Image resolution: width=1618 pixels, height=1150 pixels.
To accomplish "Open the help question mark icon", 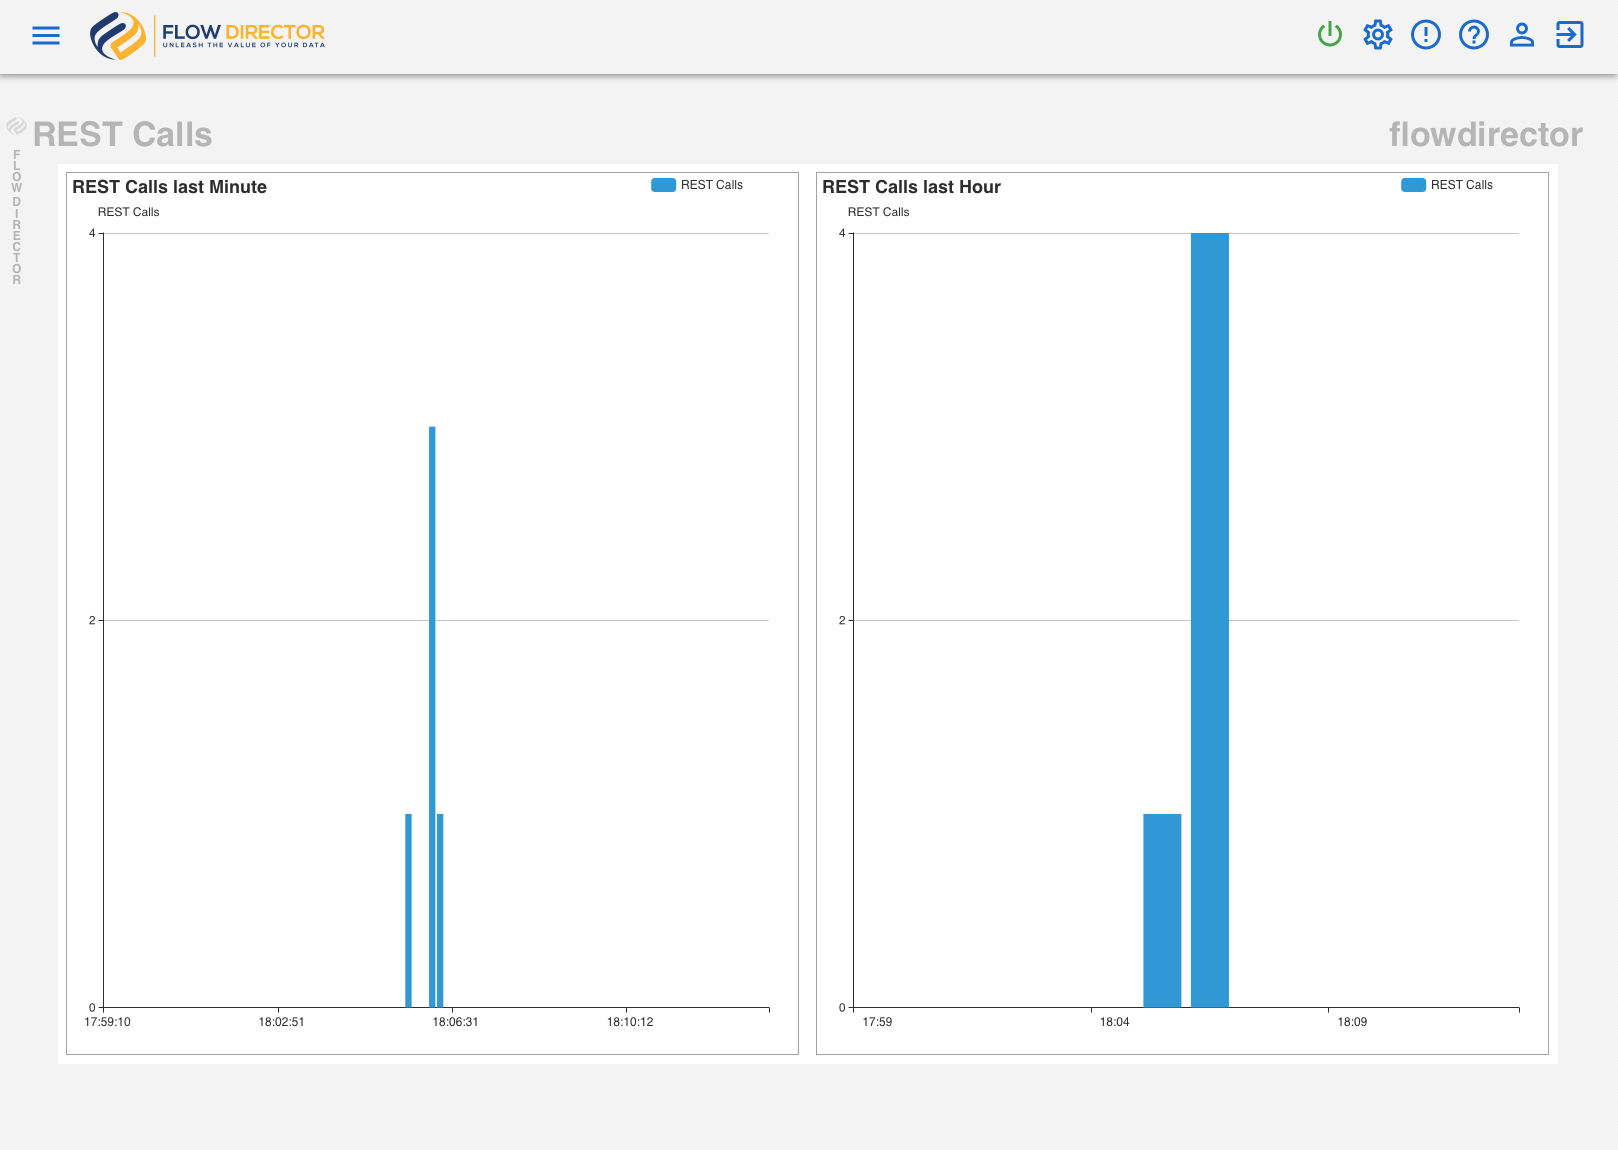I will (1473, 35).
